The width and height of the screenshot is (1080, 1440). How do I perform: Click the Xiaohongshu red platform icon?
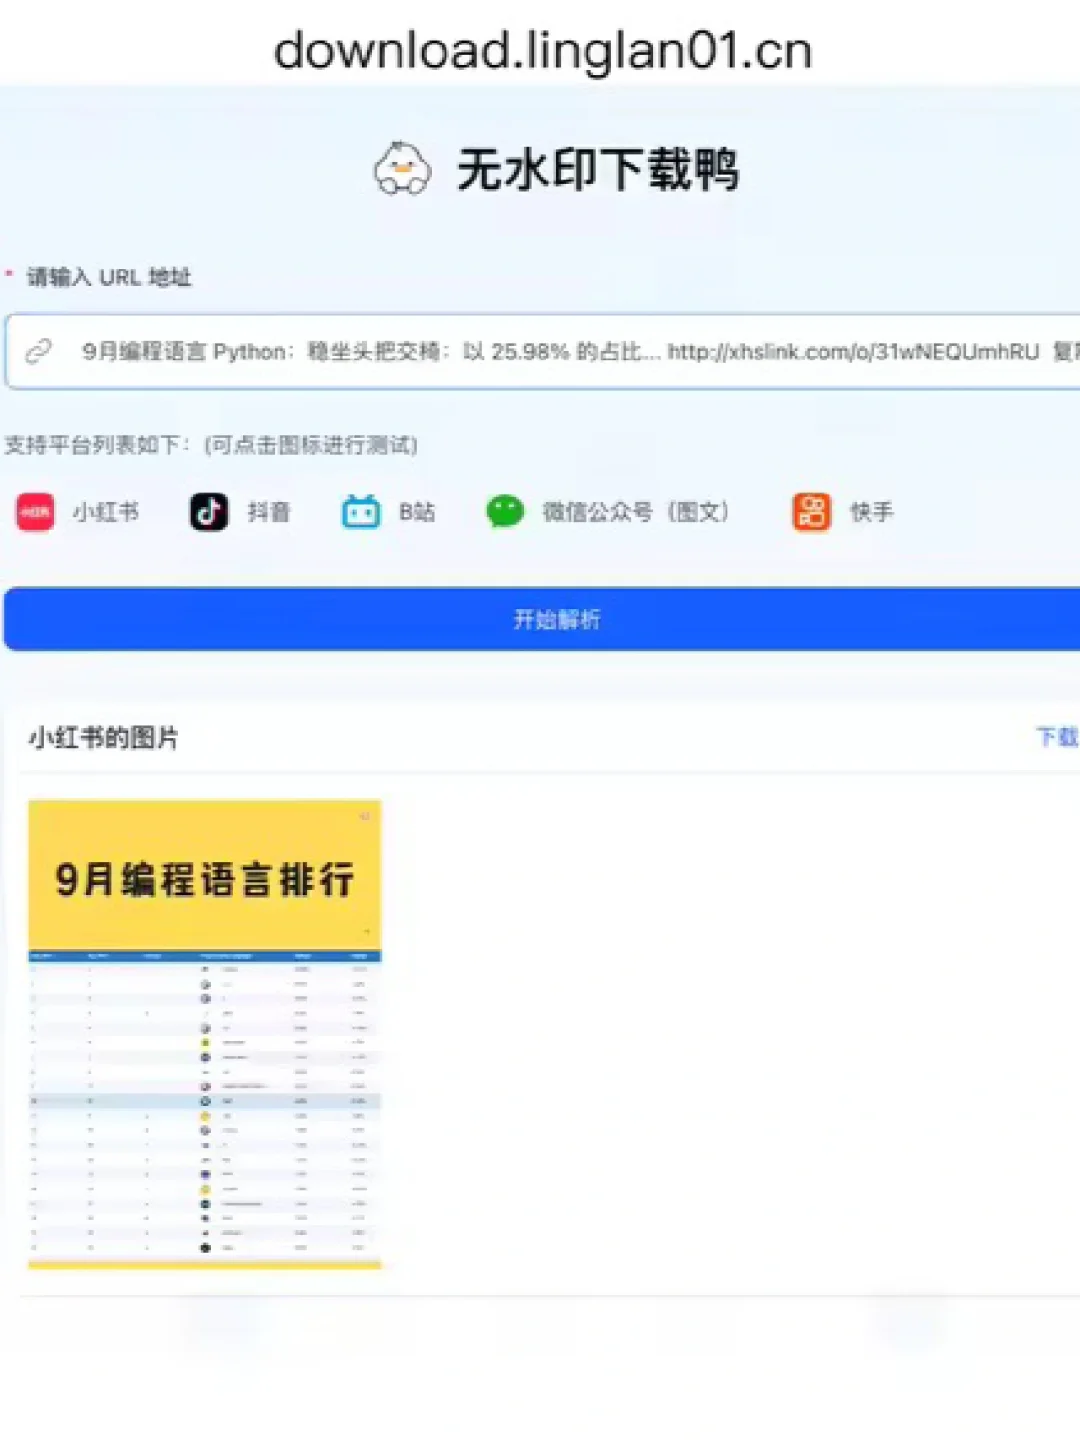pyautogui.click(x=34, y=512)
